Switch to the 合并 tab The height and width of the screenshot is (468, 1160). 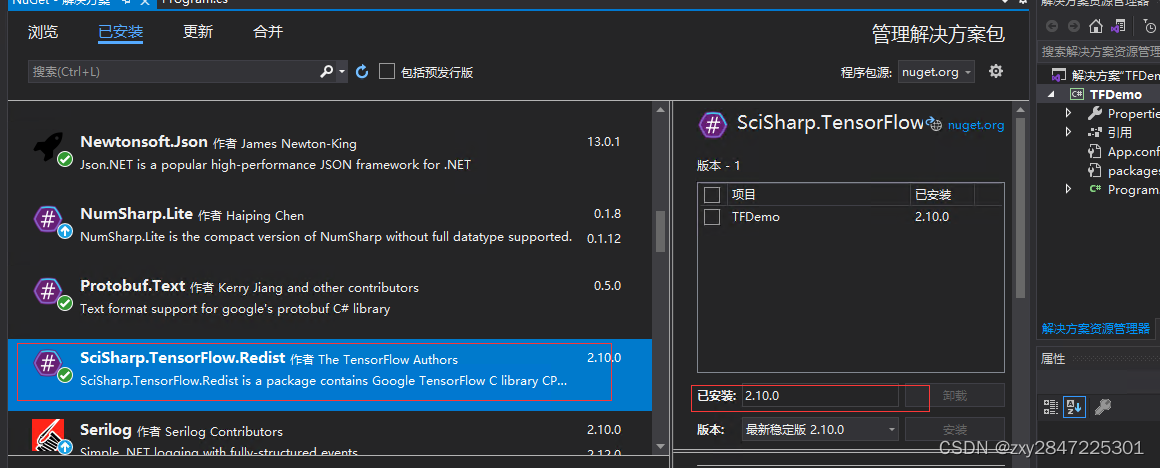[268, 32]
